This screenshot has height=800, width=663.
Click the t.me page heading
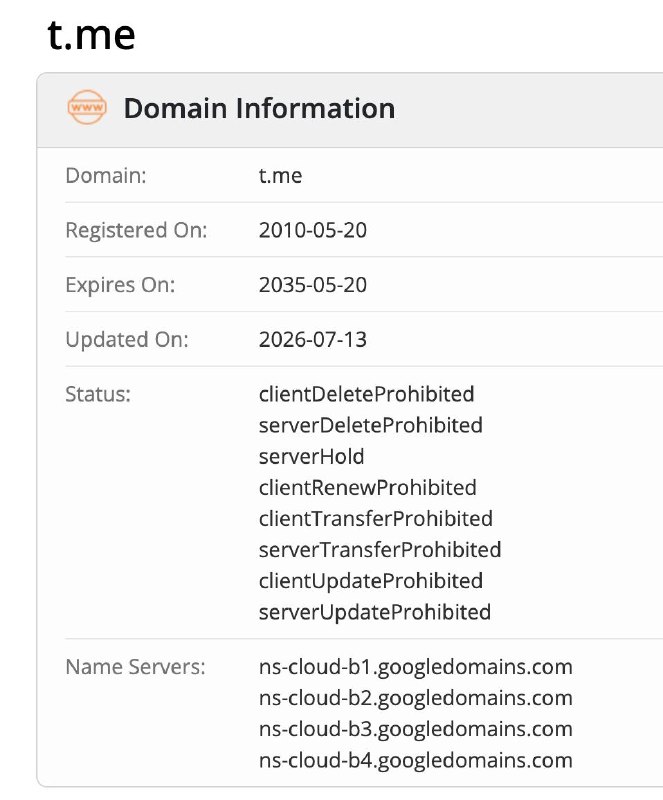coord(91,35)
